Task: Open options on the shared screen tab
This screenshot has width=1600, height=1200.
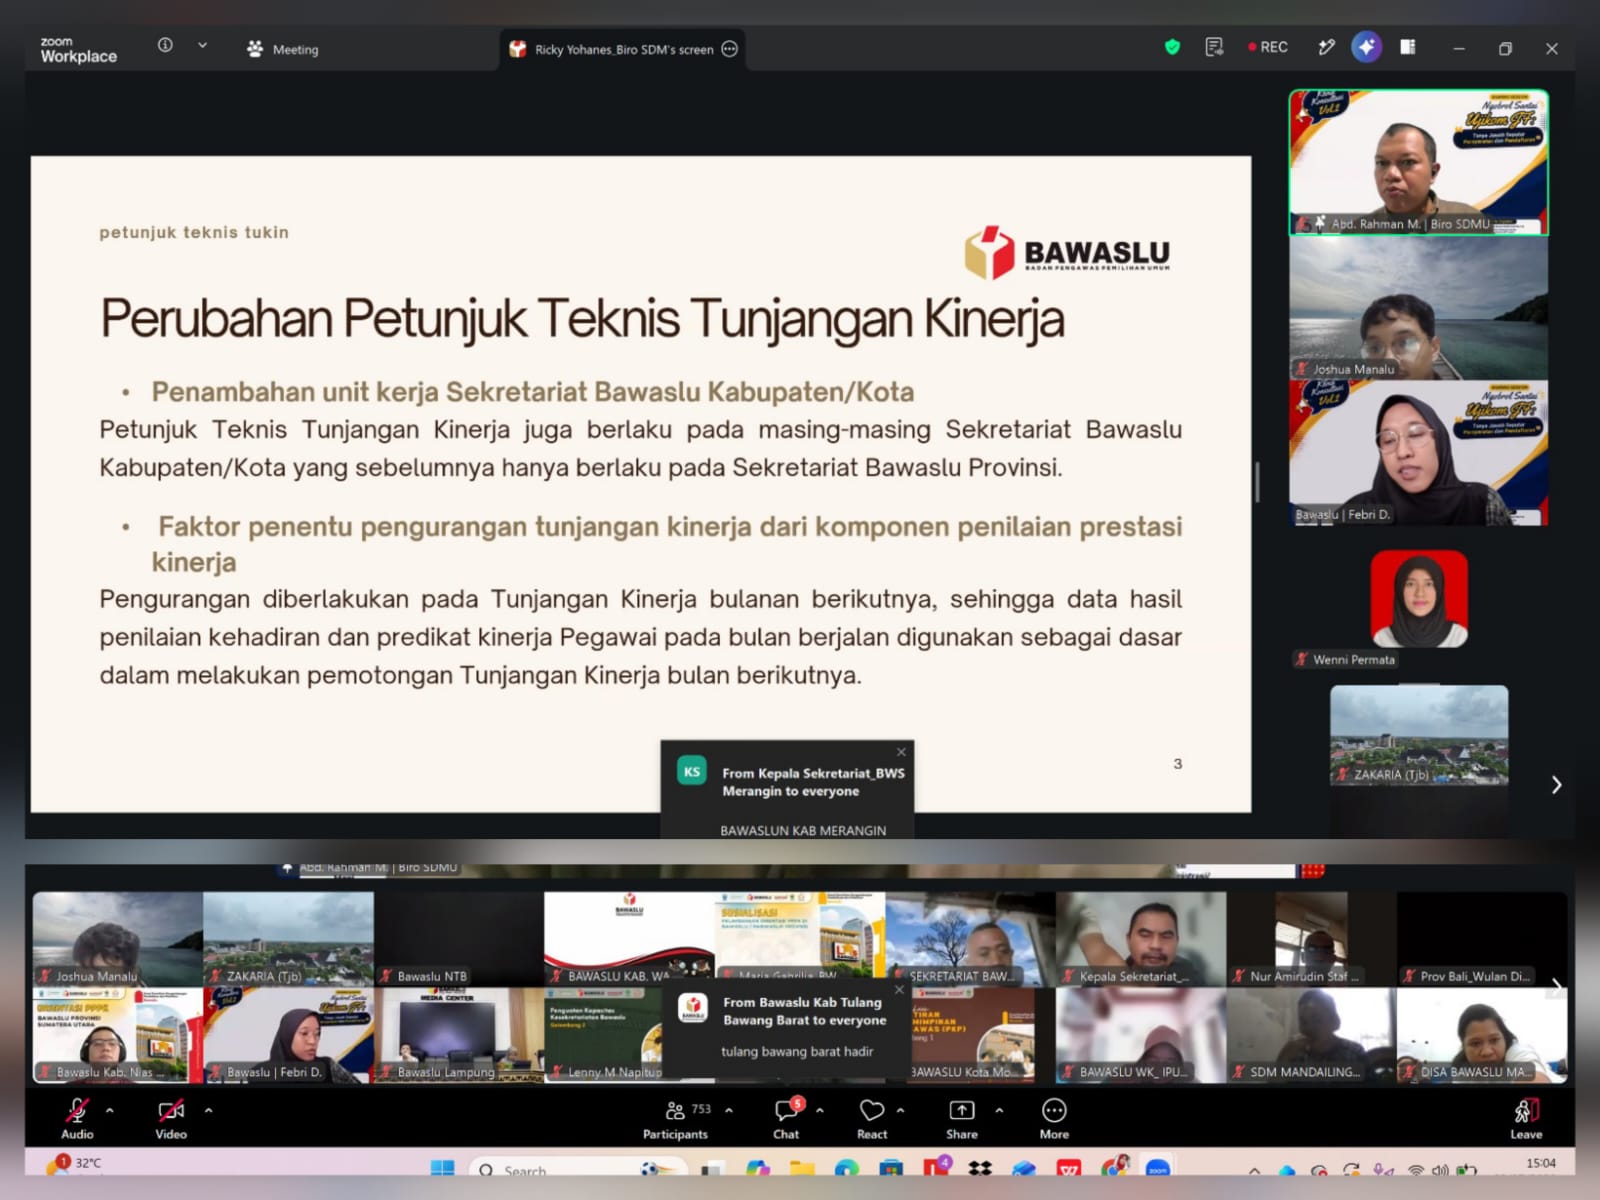Action: (730, 49)
